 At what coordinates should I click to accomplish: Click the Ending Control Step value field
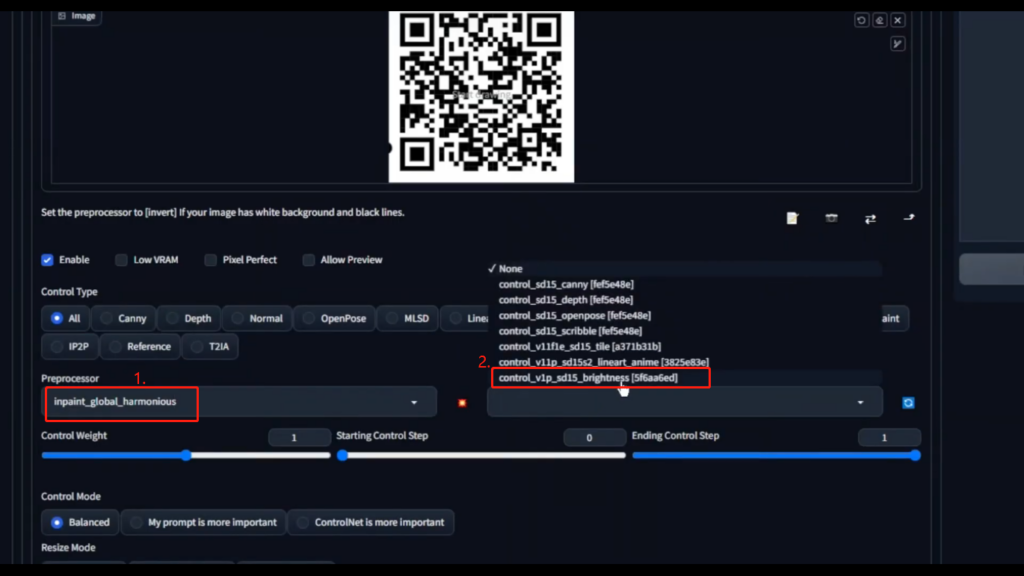click(889, 438)
